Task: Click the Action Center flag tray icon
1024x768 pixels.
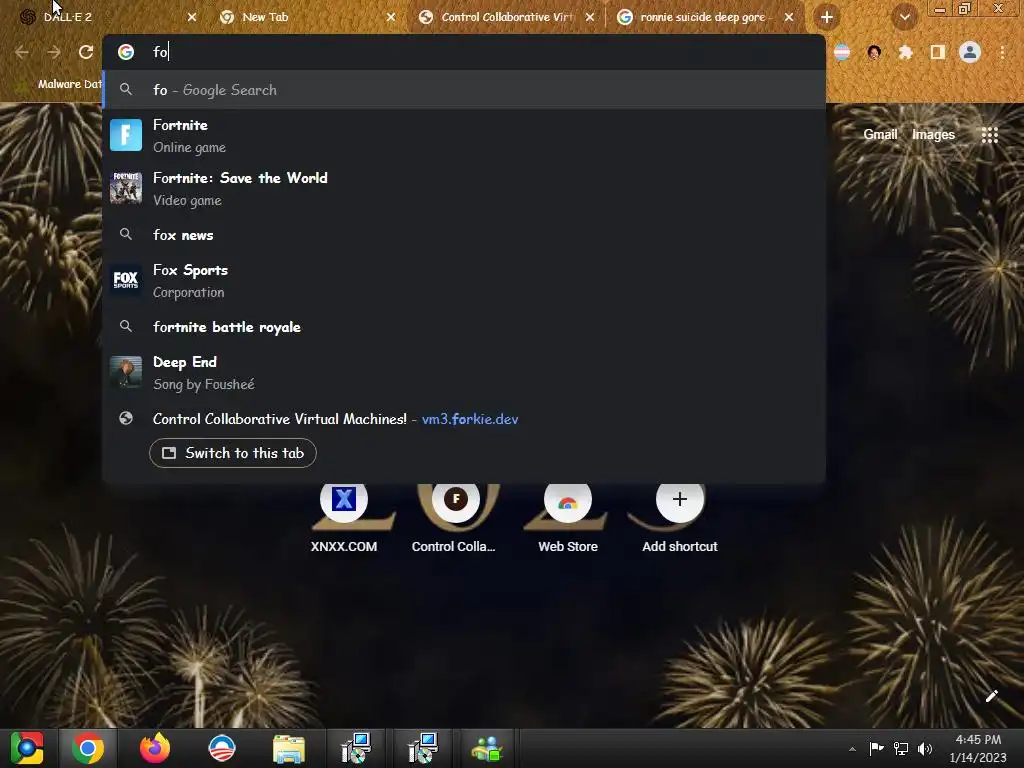Action: (x=876, y=748)
